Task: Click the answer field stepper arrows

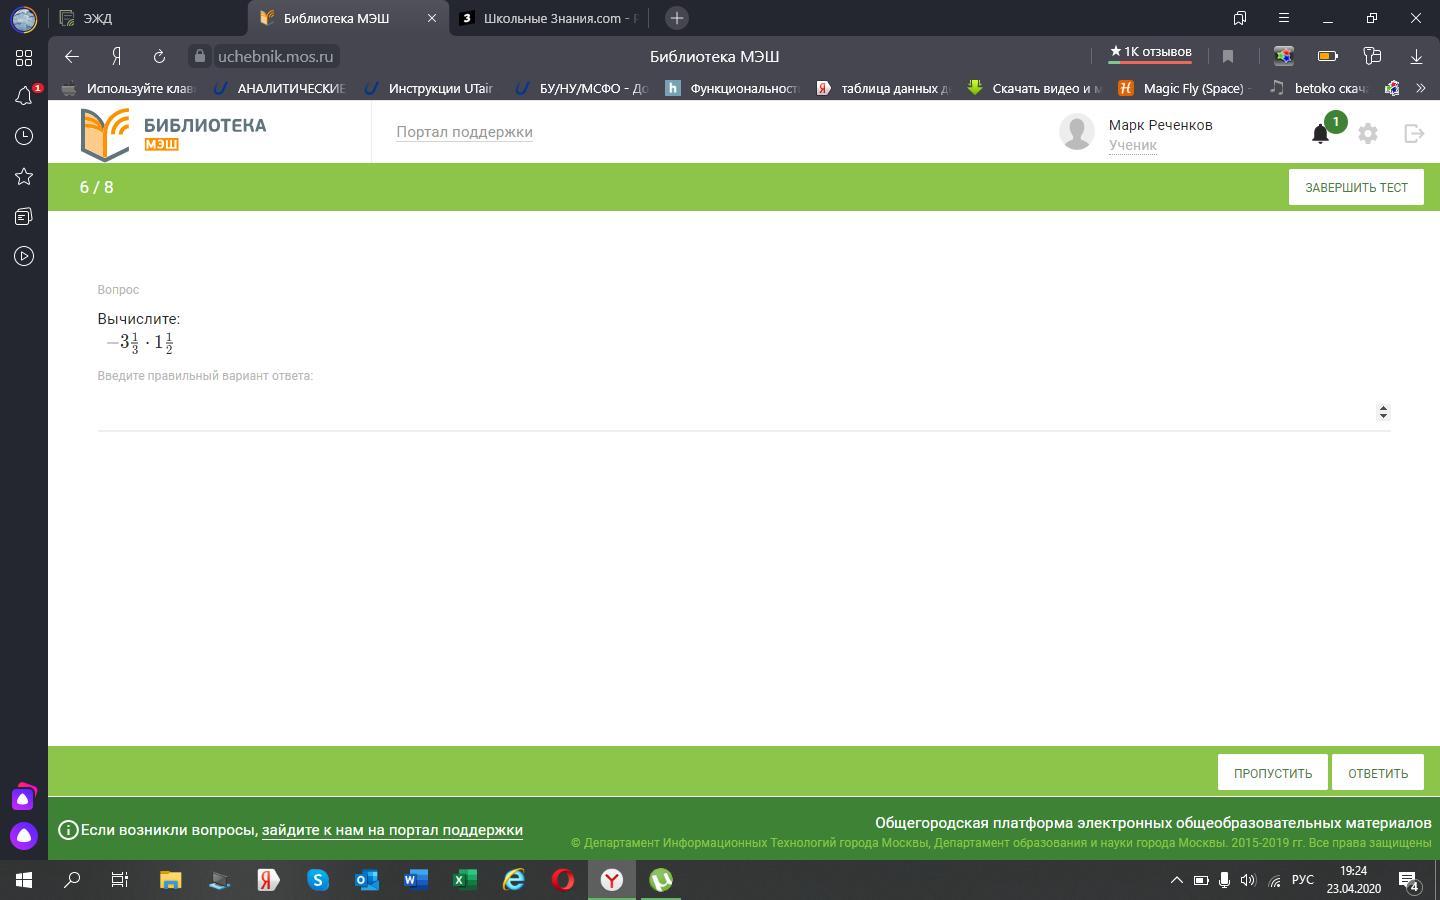Action: [x=1383, y=412]
